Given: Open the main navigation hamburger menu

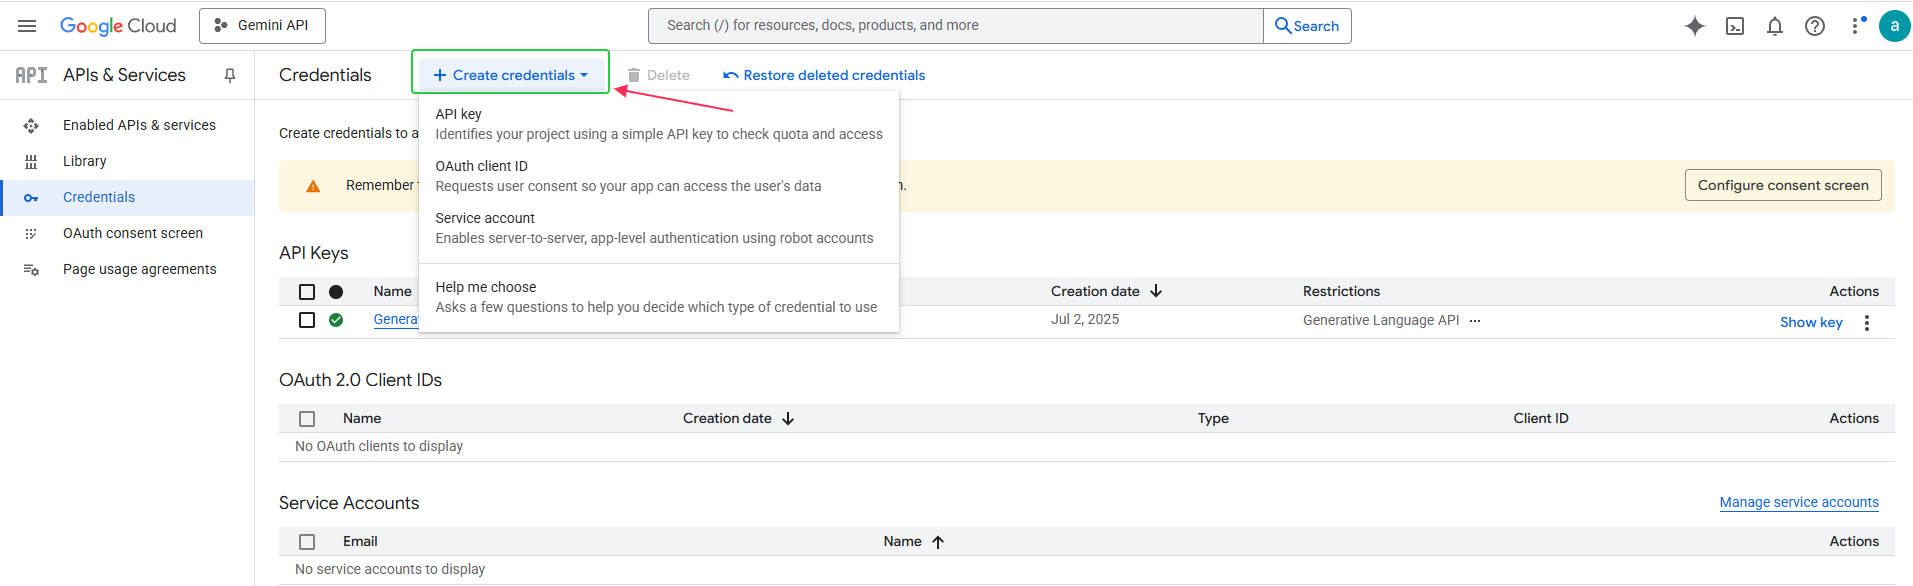Looking at the screenshot, I should click(27, 26).
